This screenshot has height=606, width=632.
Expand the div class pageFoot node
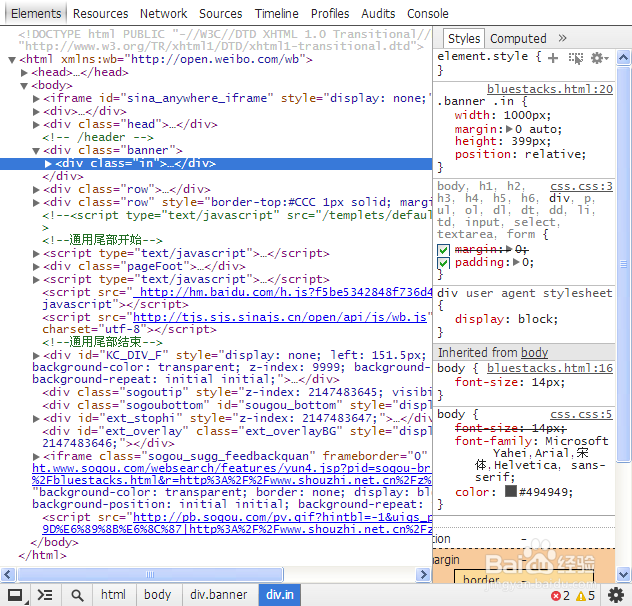pos(36,267)
